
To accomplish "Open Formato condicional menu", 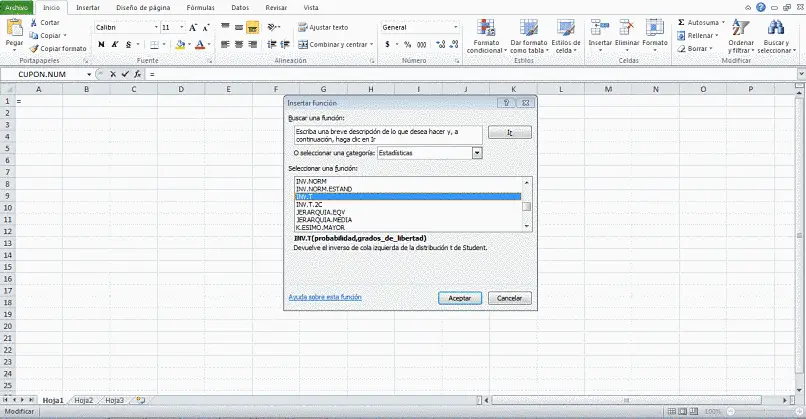I will point(486,36).
